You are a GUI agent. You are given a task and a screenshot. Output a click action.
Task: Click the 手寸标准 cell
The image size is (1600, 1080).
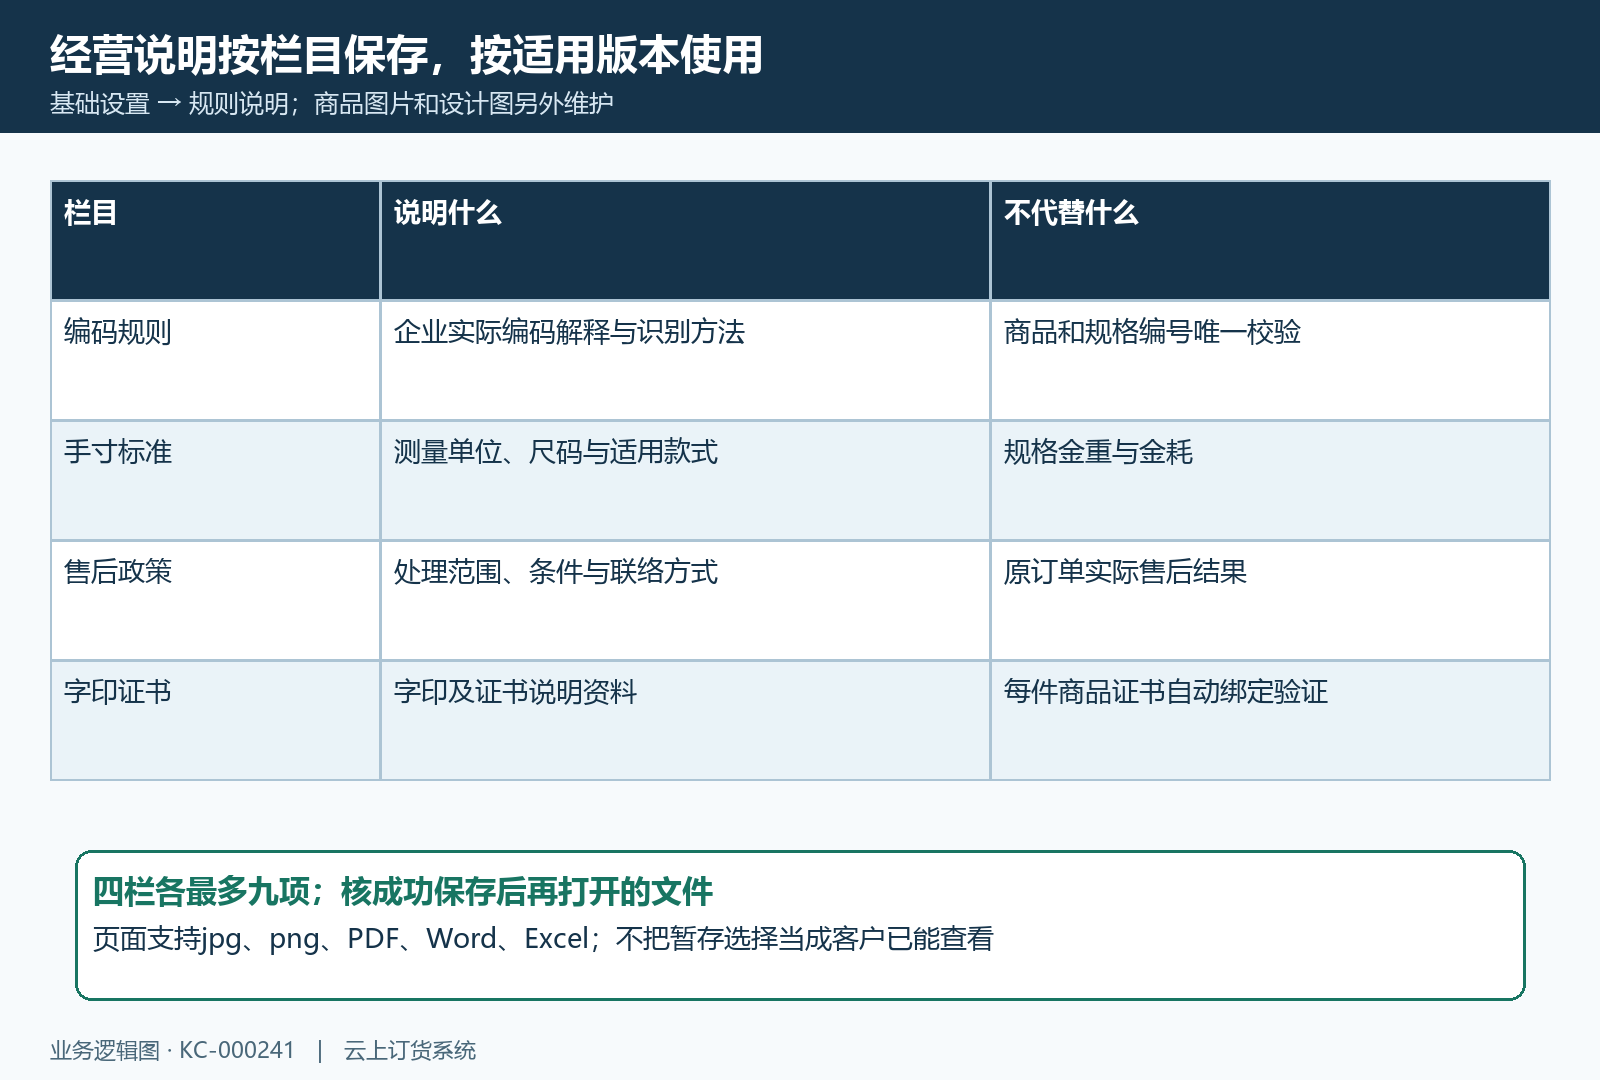point(215,481)
